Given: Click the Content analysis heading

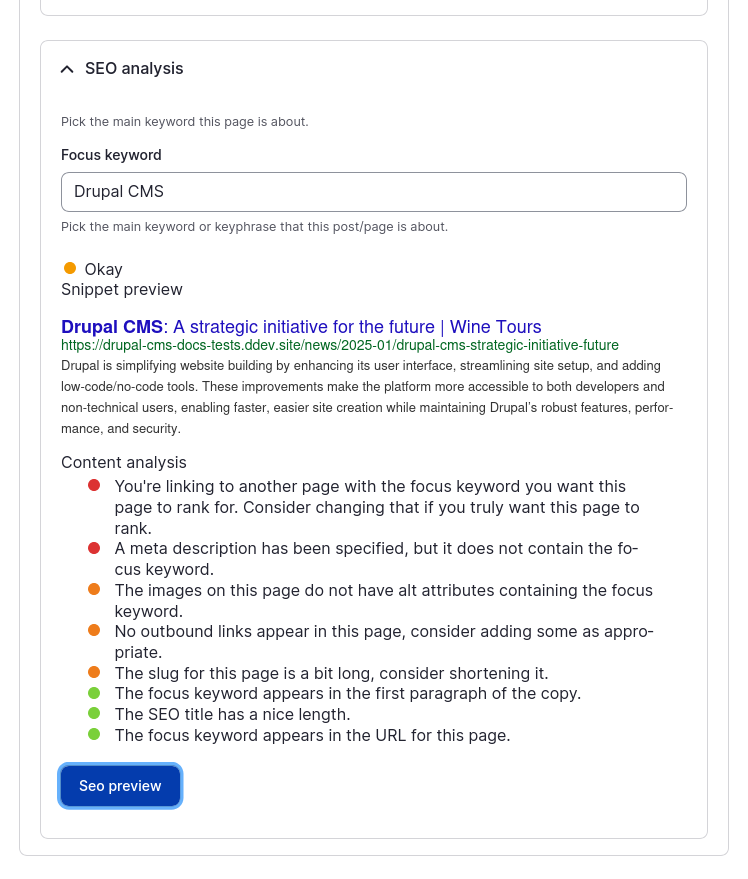Looking at the screenshot, I should (x=123, y=462).
